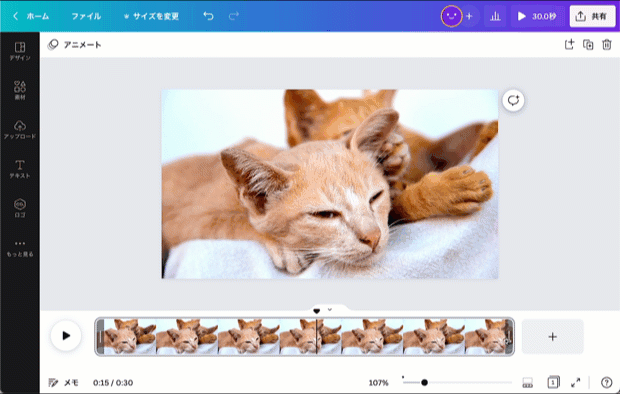Toggle the thumbnail view icon

click(527, 383)
